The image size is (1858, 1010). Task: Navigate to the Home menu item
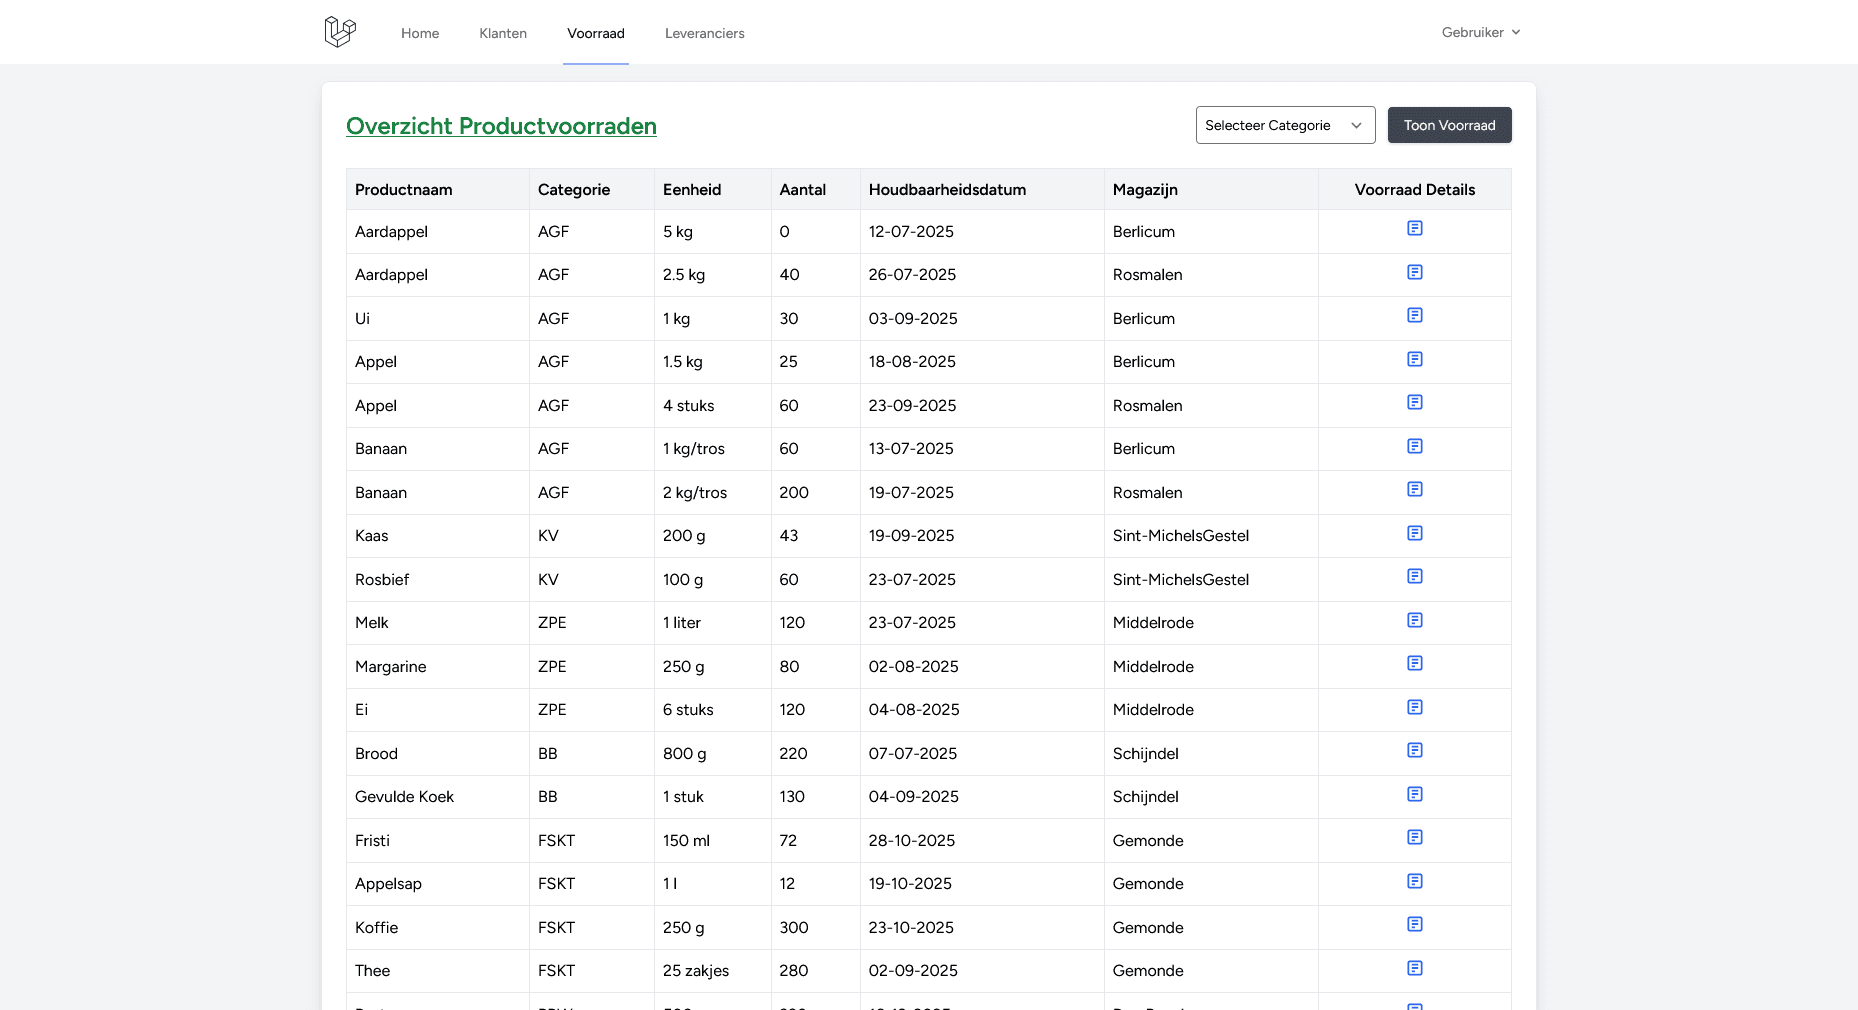[x=420, y=33]
